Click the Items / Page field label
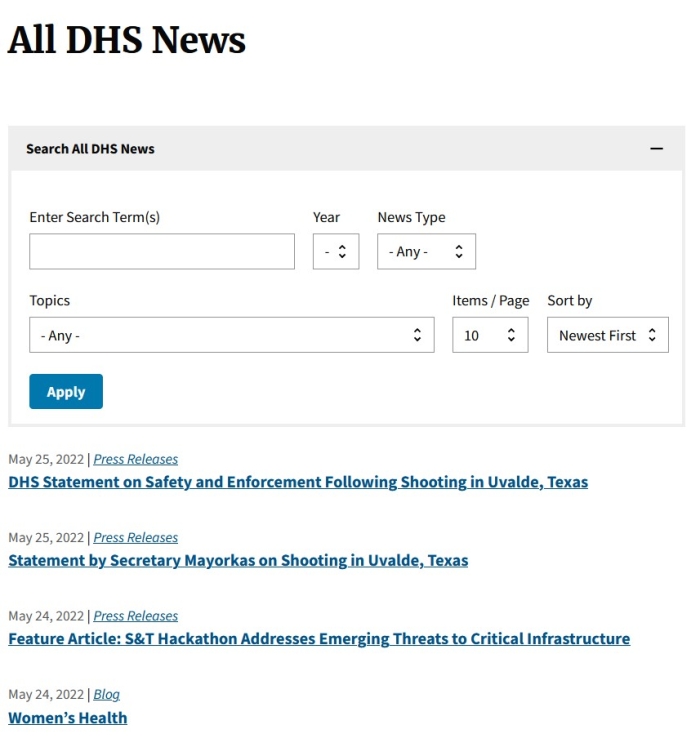Screen dimensions: 700x756 point(491,300)
